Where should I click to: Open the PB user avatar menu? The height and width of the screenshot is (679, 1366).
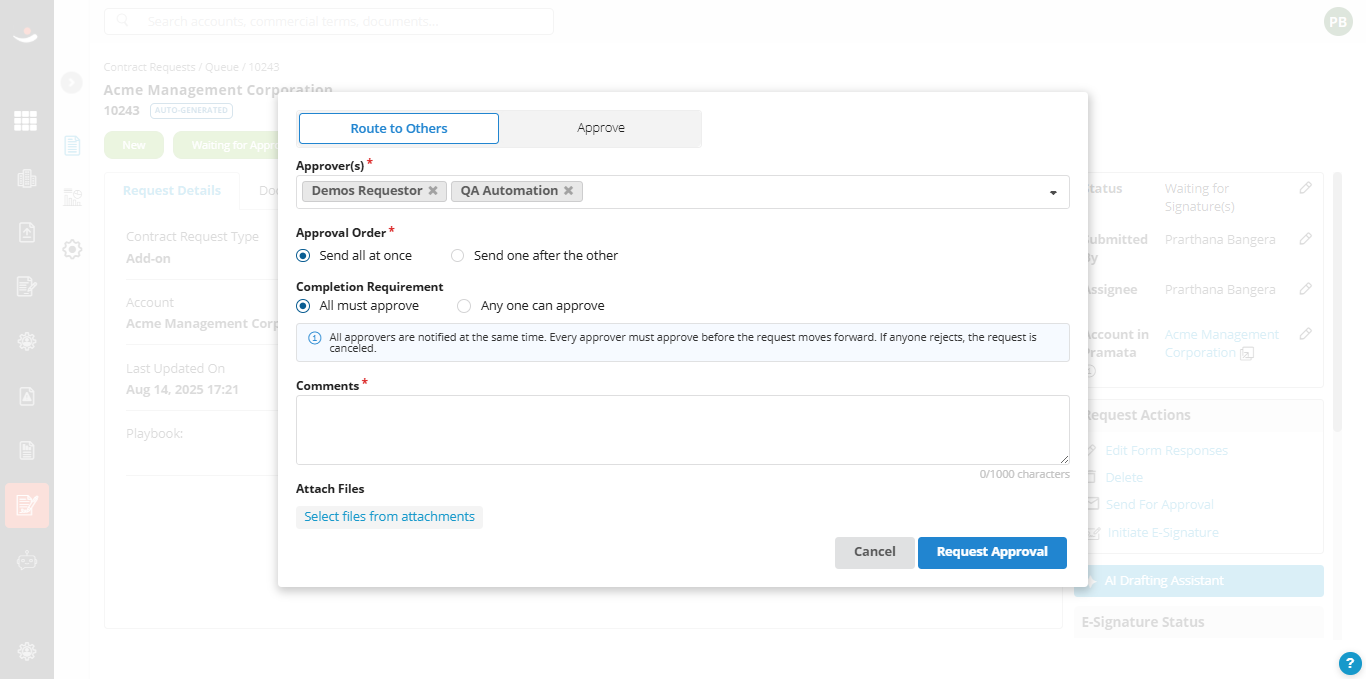click(x=1338, y=22)
